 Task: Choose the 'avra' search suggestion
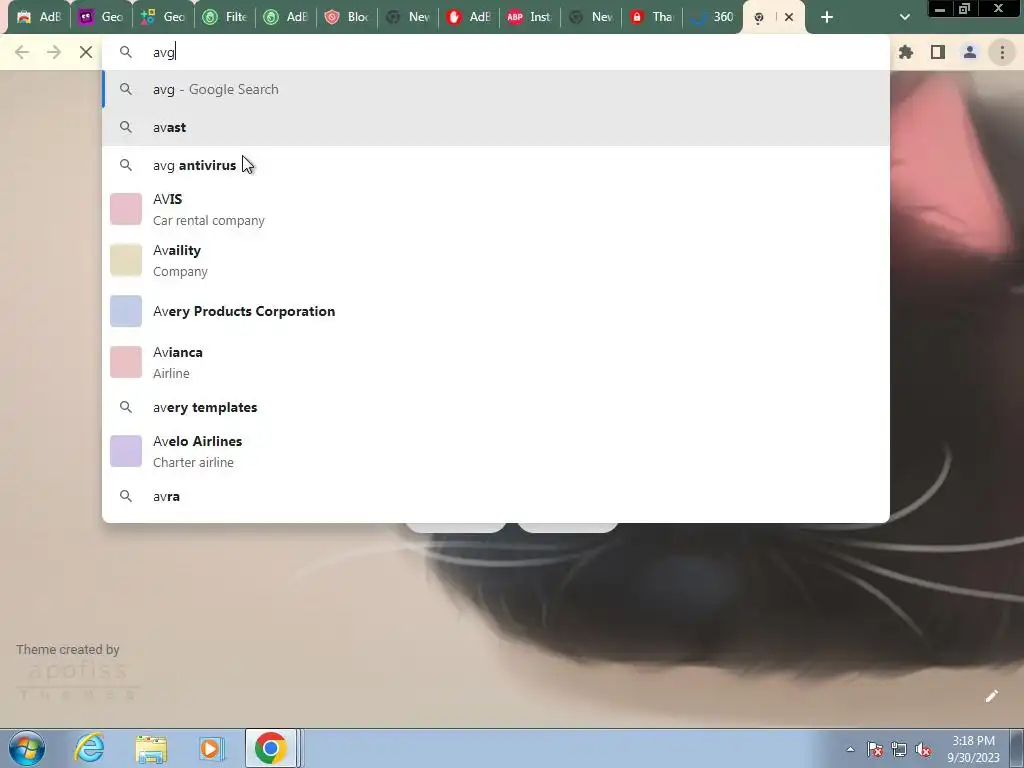(496, 496)
